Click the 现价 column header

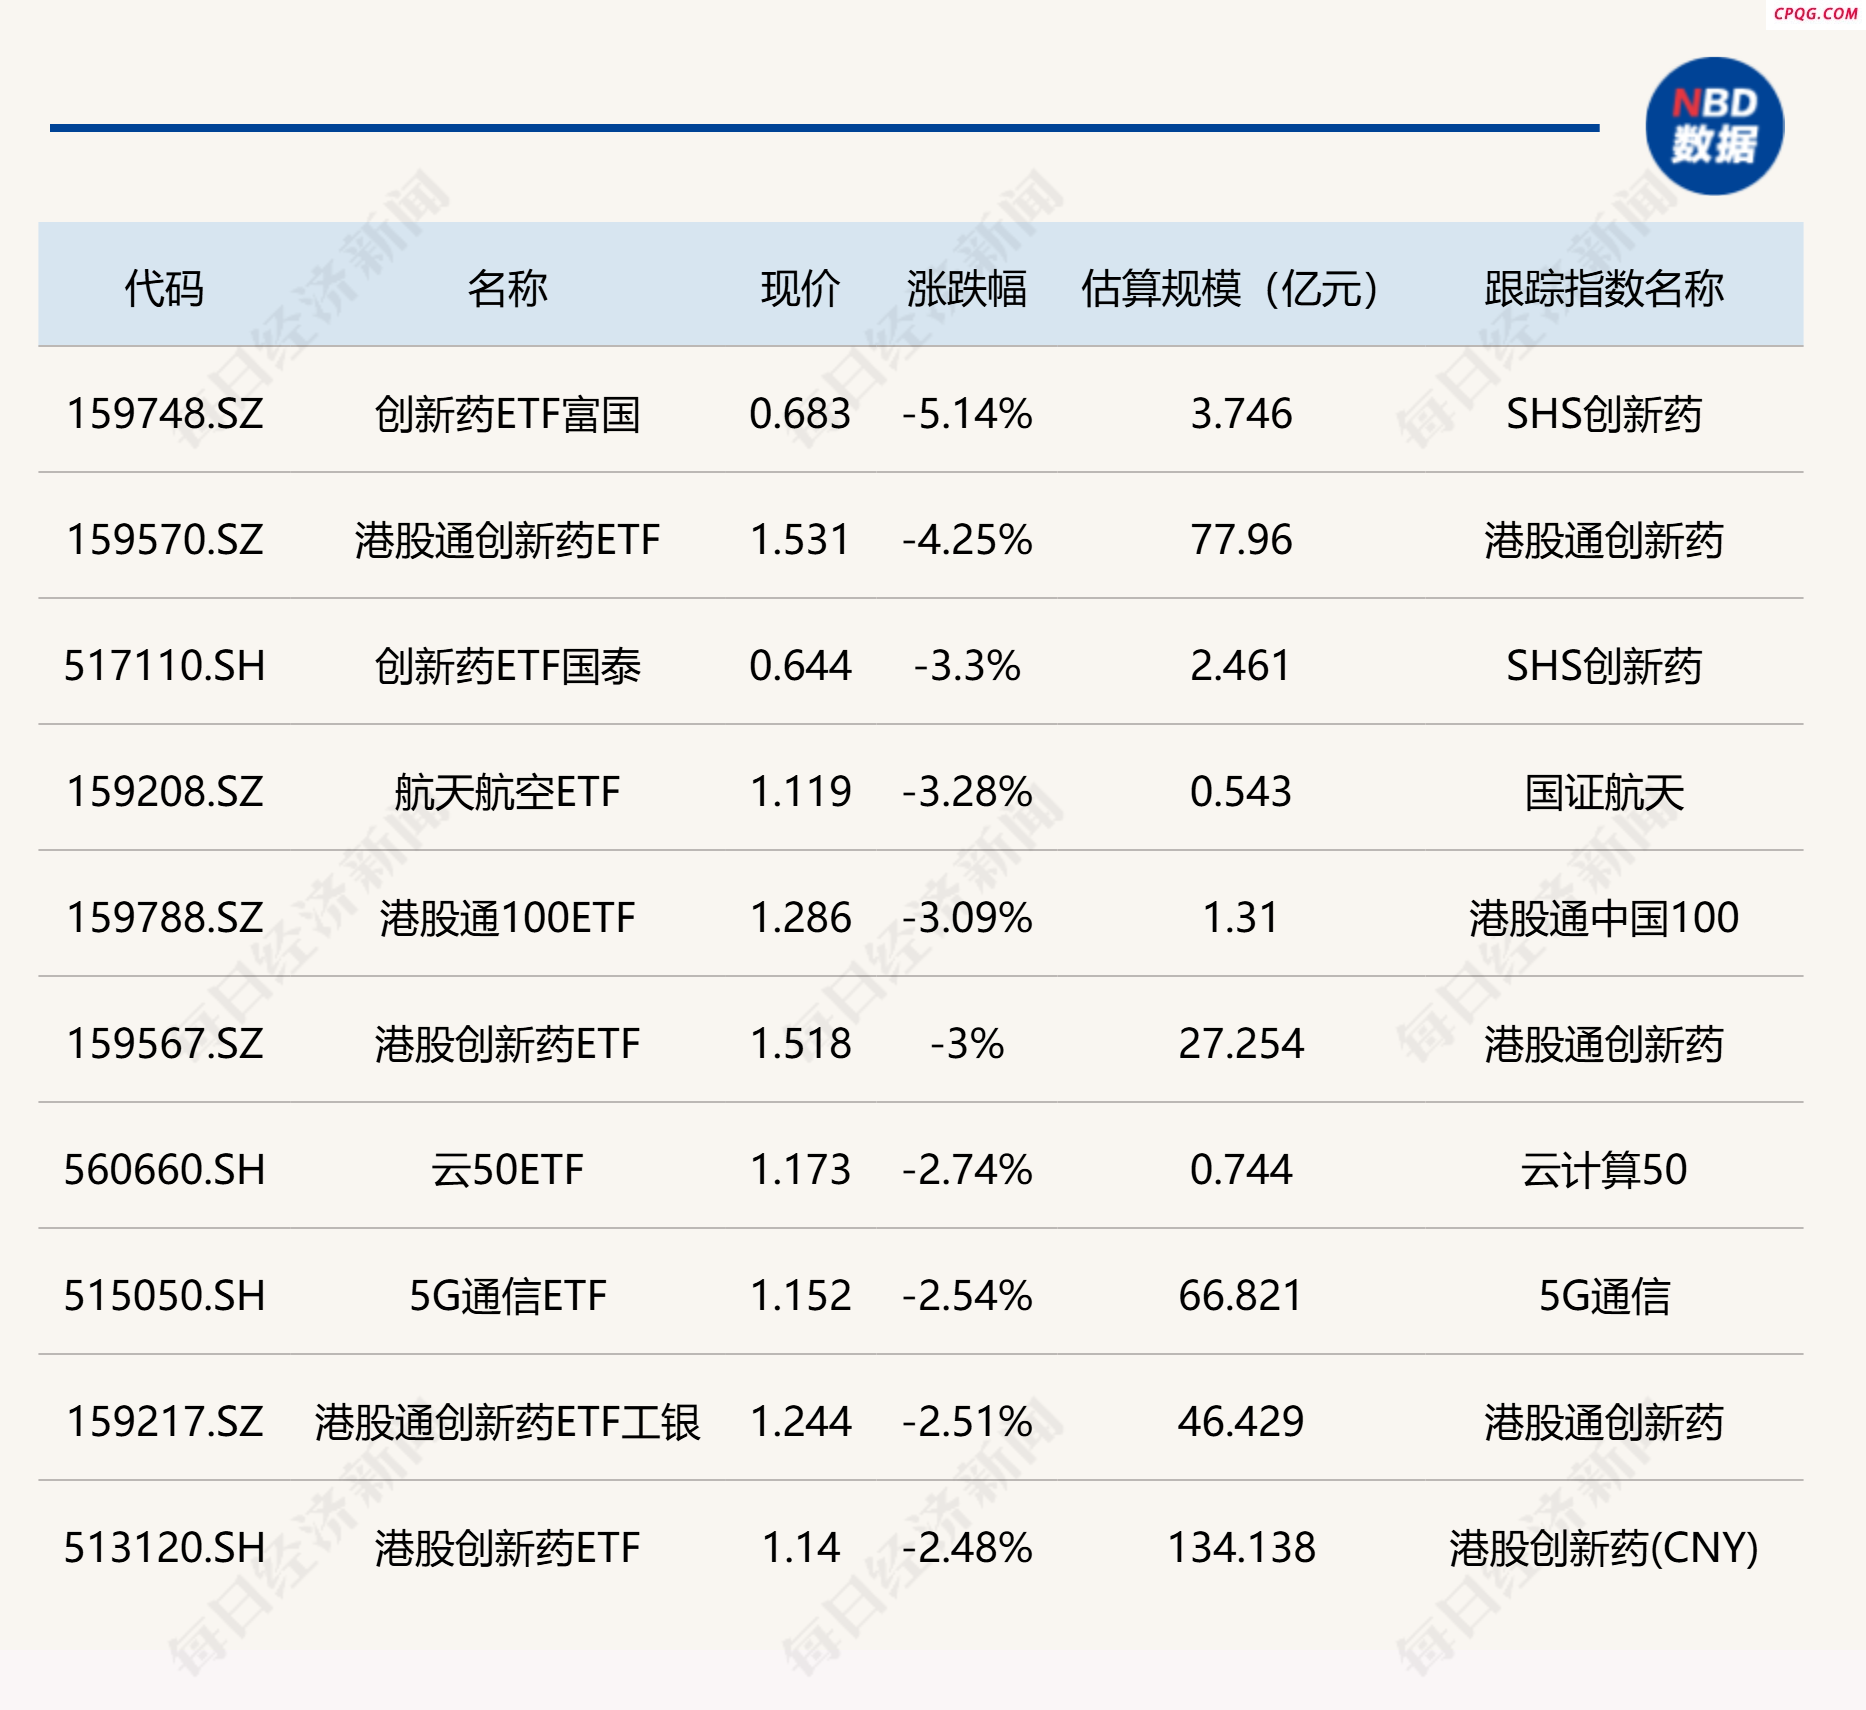tap(800, 288)
